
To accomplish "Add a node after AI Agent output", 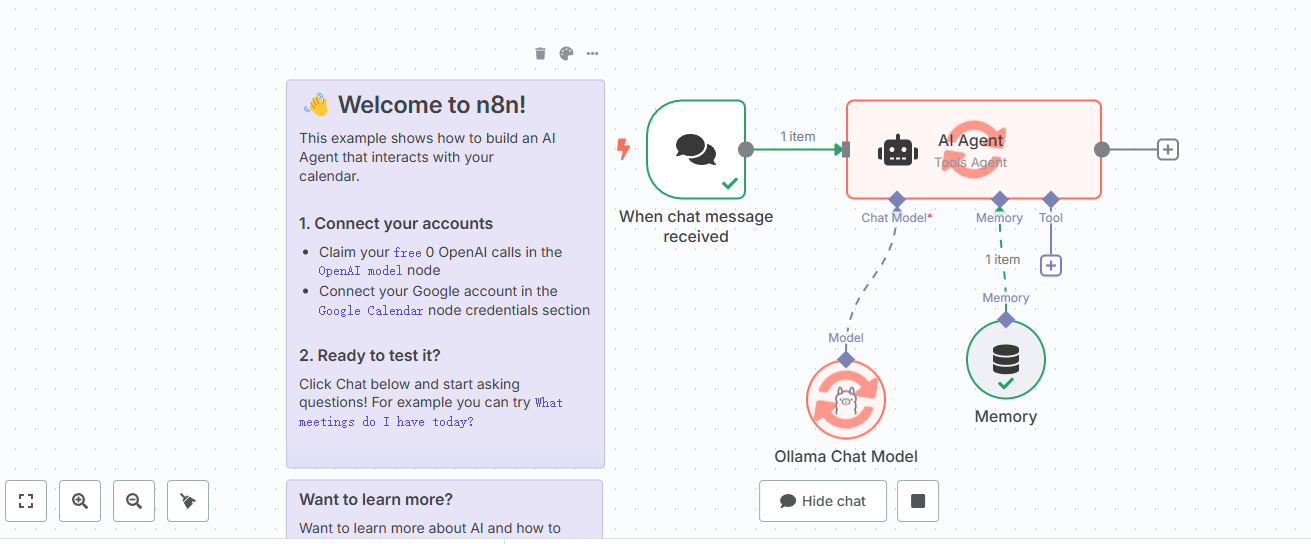I will pos(1168,150).
